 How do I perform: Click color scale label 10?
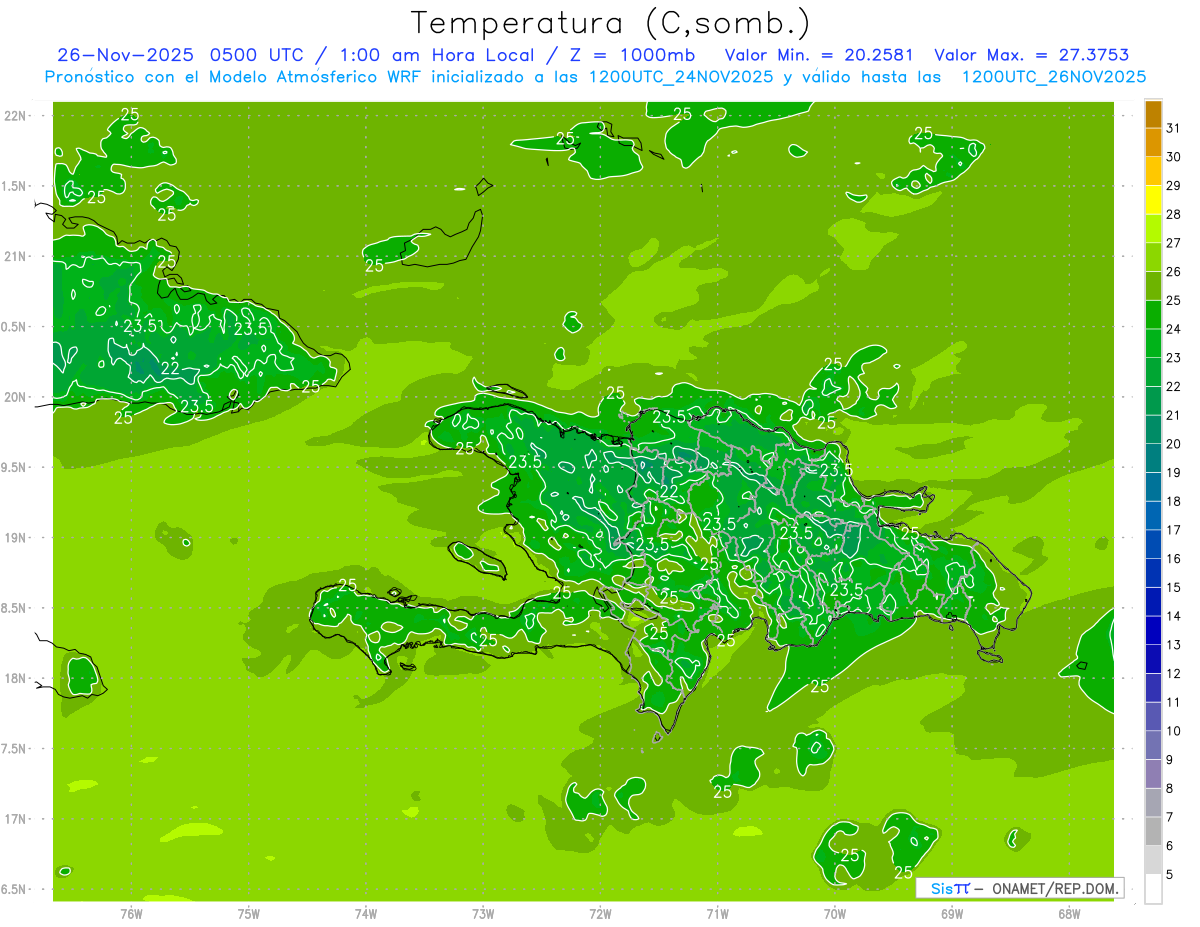tap(1174, 731)
